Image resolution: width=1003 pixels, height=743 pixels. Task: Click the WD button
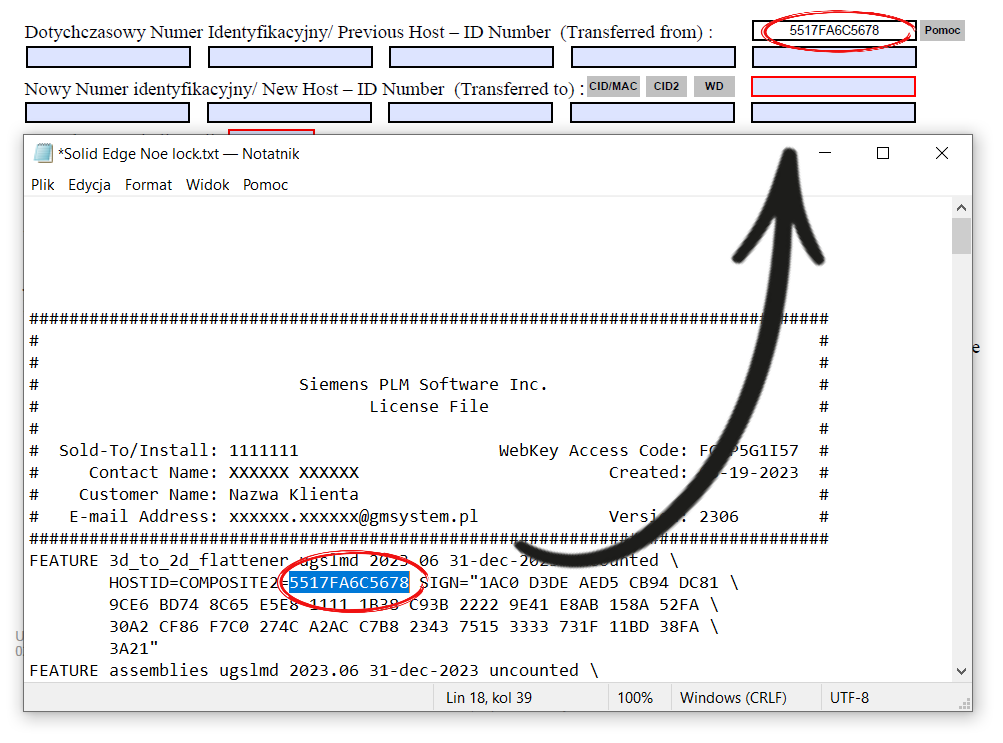point(714,86)
